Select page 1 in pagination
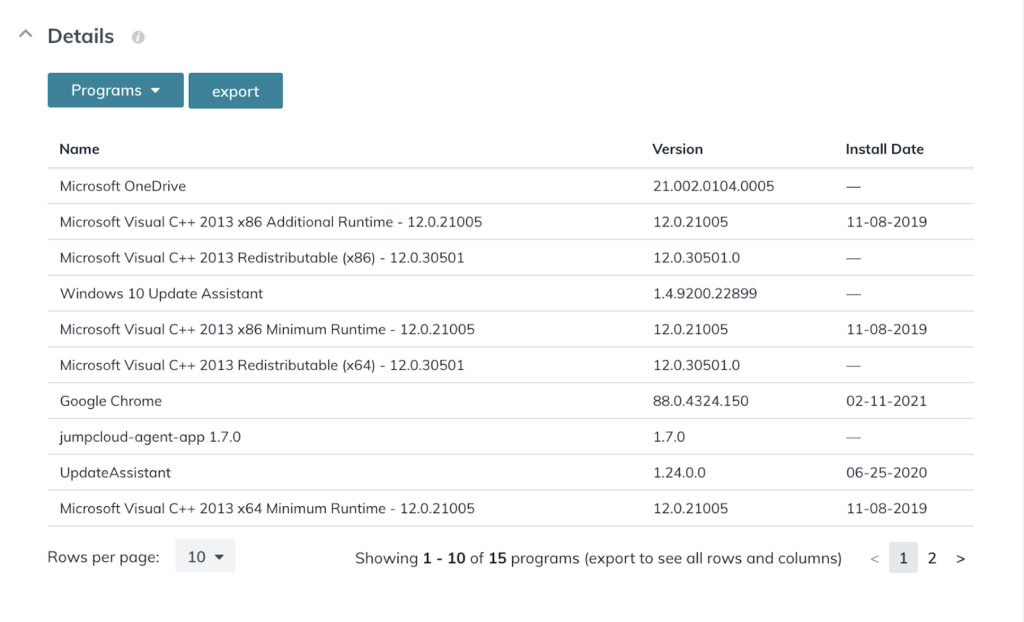Image resolution: width=1024 pixels, height=622 pixels. coord(903,558)
